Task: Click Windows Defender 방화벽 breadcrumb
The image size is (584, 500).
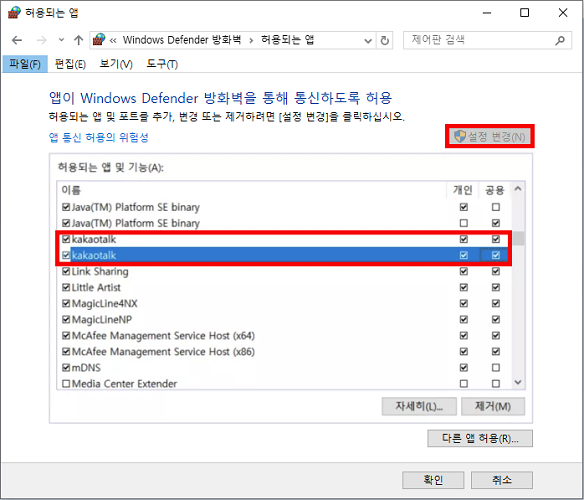Action: [182, 40]
